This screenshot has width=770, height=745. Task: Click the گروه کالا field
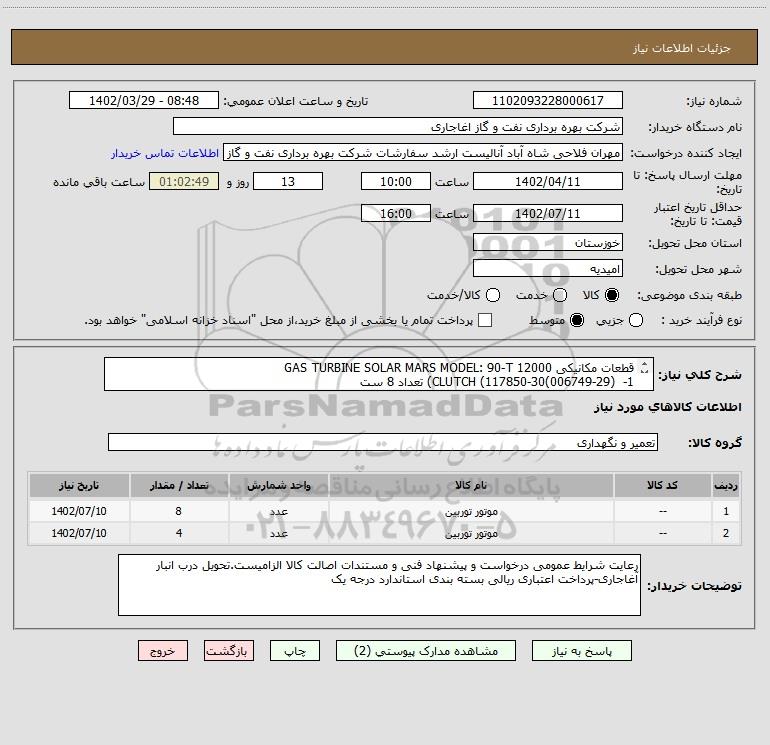[383, 442]
